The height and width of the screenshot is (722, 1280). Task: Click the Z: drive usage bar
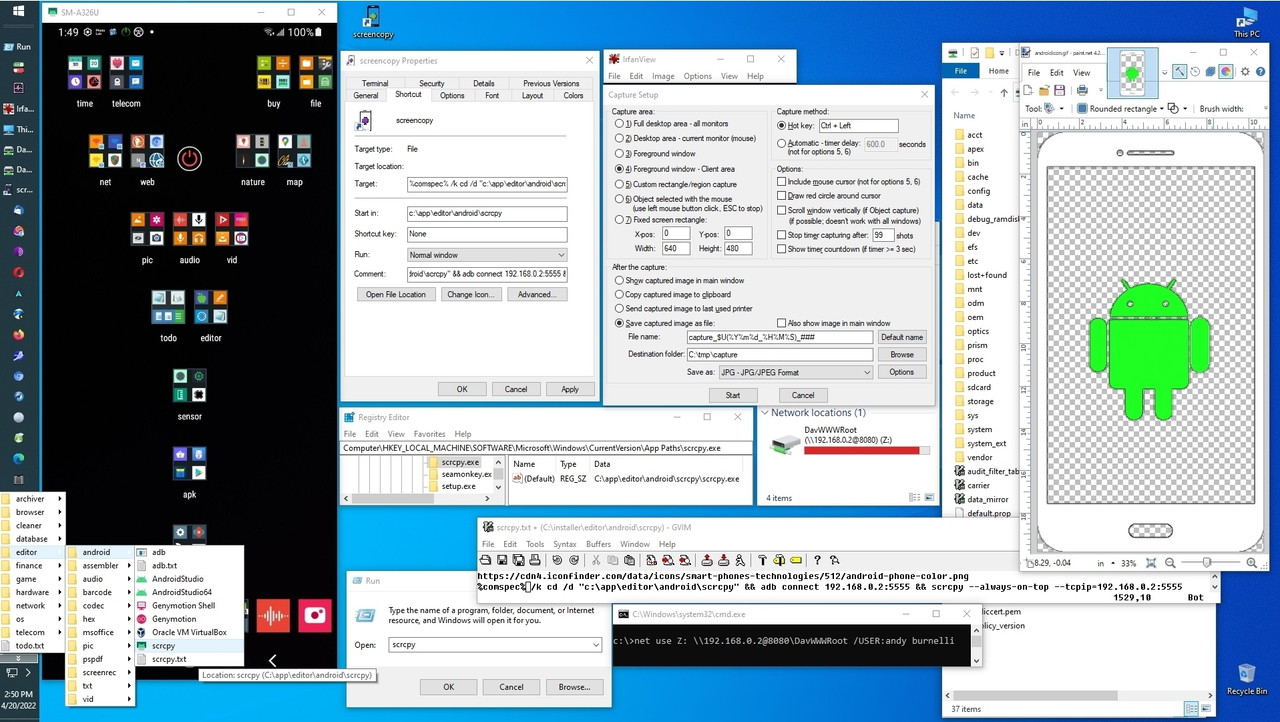click(866, 450)
